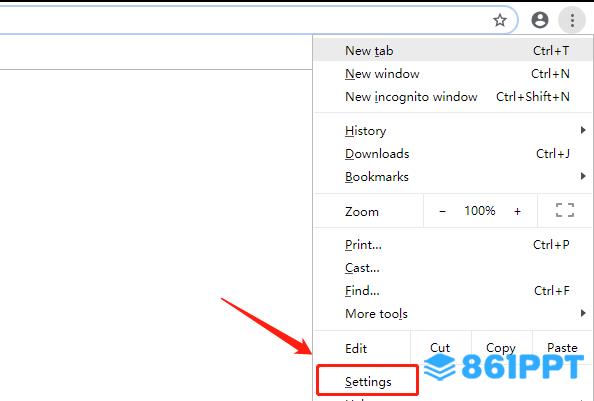
Task: Expand the History submenu arrow
Action: (x=583, y=130)
